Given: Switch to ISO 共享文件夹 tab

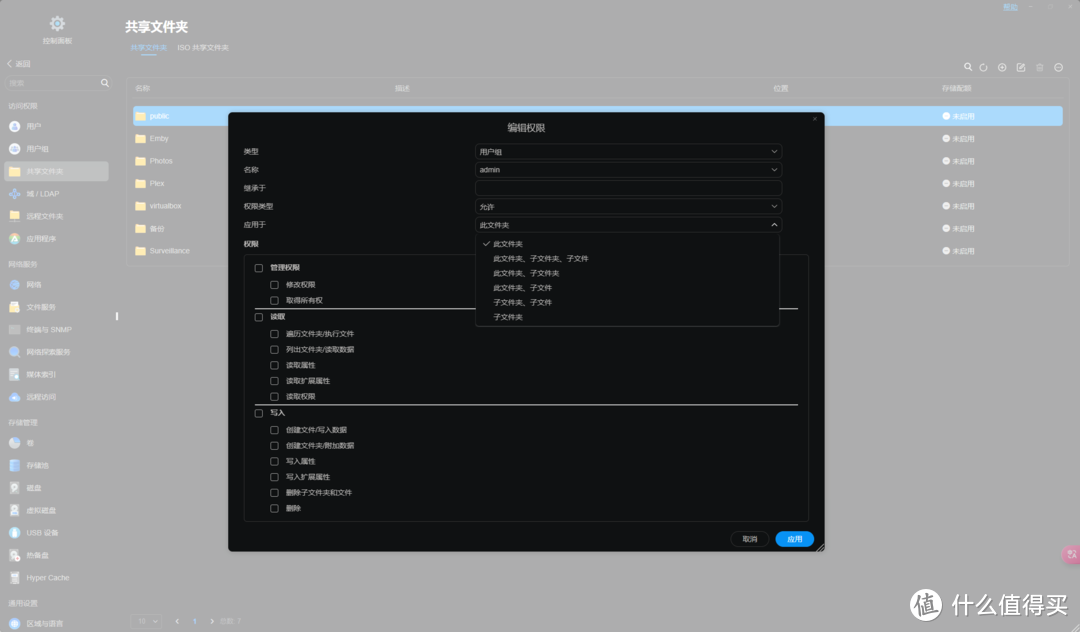Looking at the screenshot, I should 202,48.
